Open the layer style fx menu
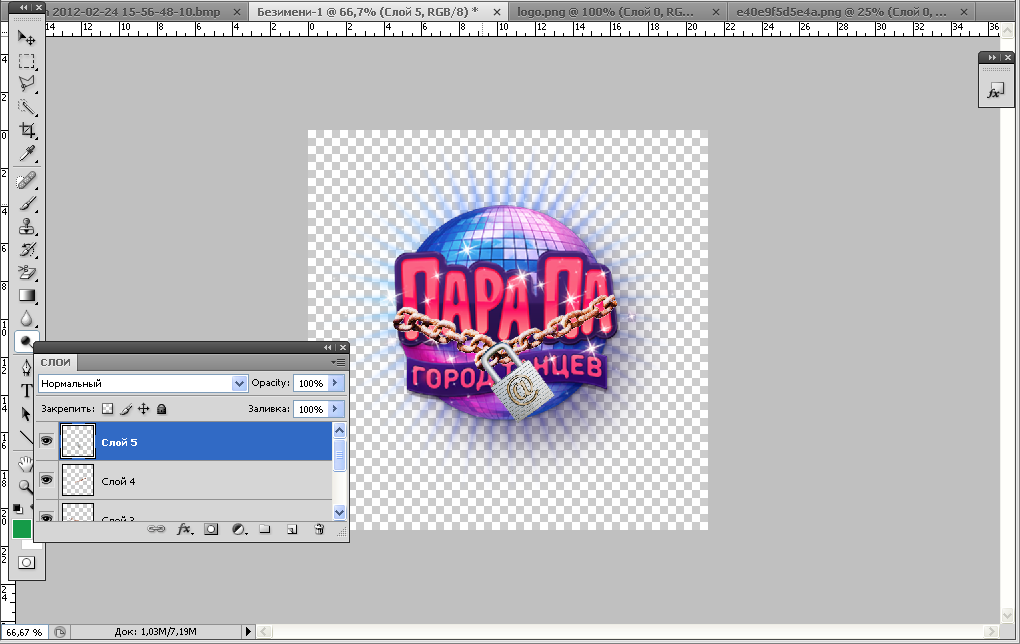 coord(185,530)
